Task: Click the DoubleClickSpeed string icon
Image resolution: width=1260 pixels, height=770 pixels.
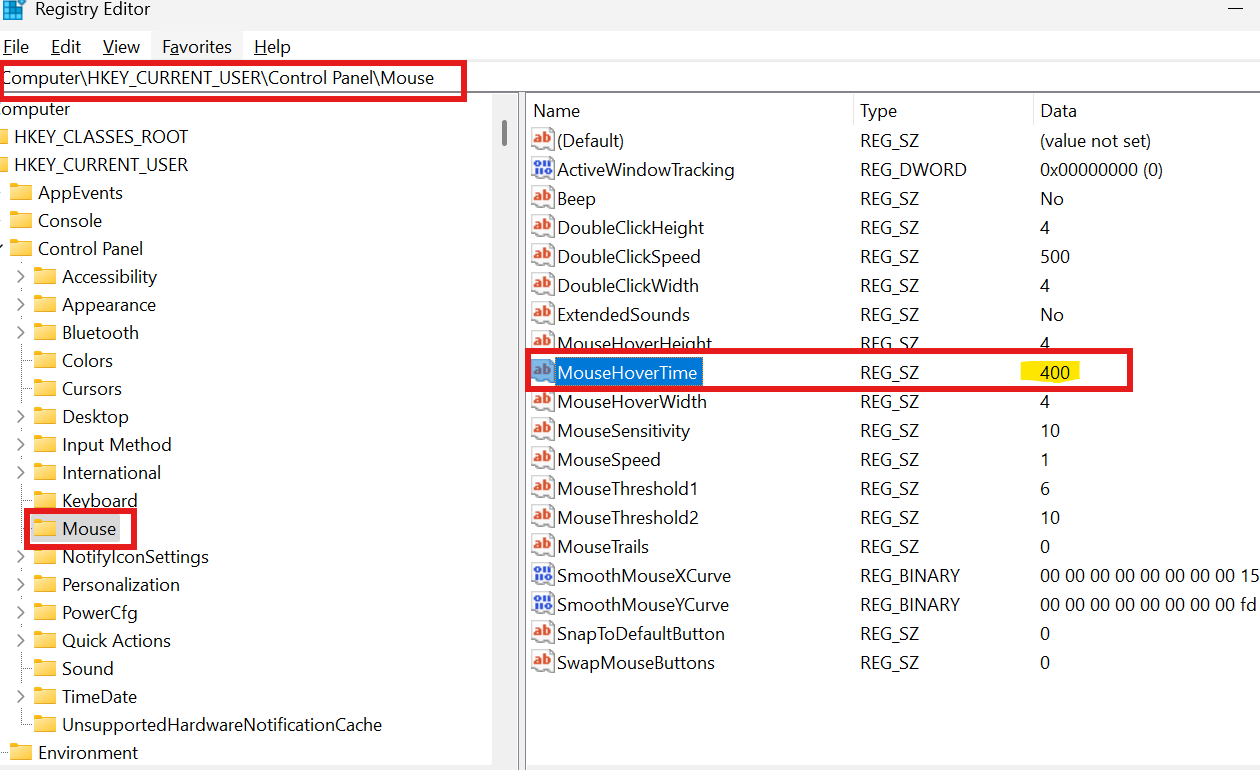Action: (543, 256)
